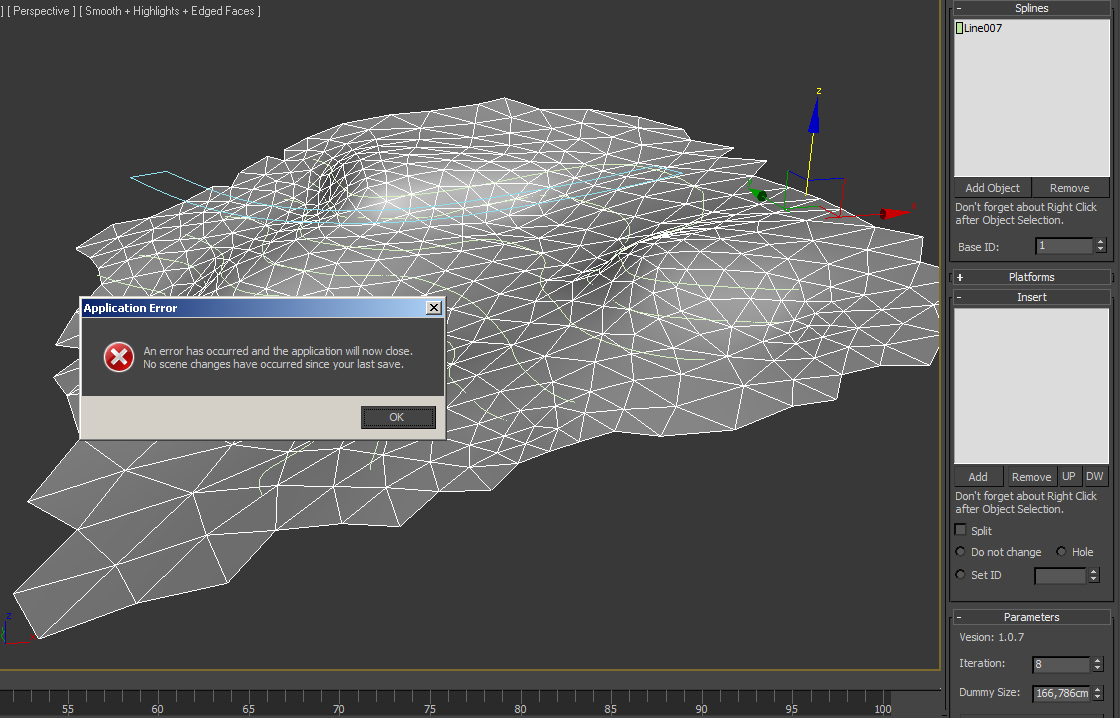Click the Splines right-click reminder text
Viewport: 1120px width, 718px height.
click(1026, 214)
